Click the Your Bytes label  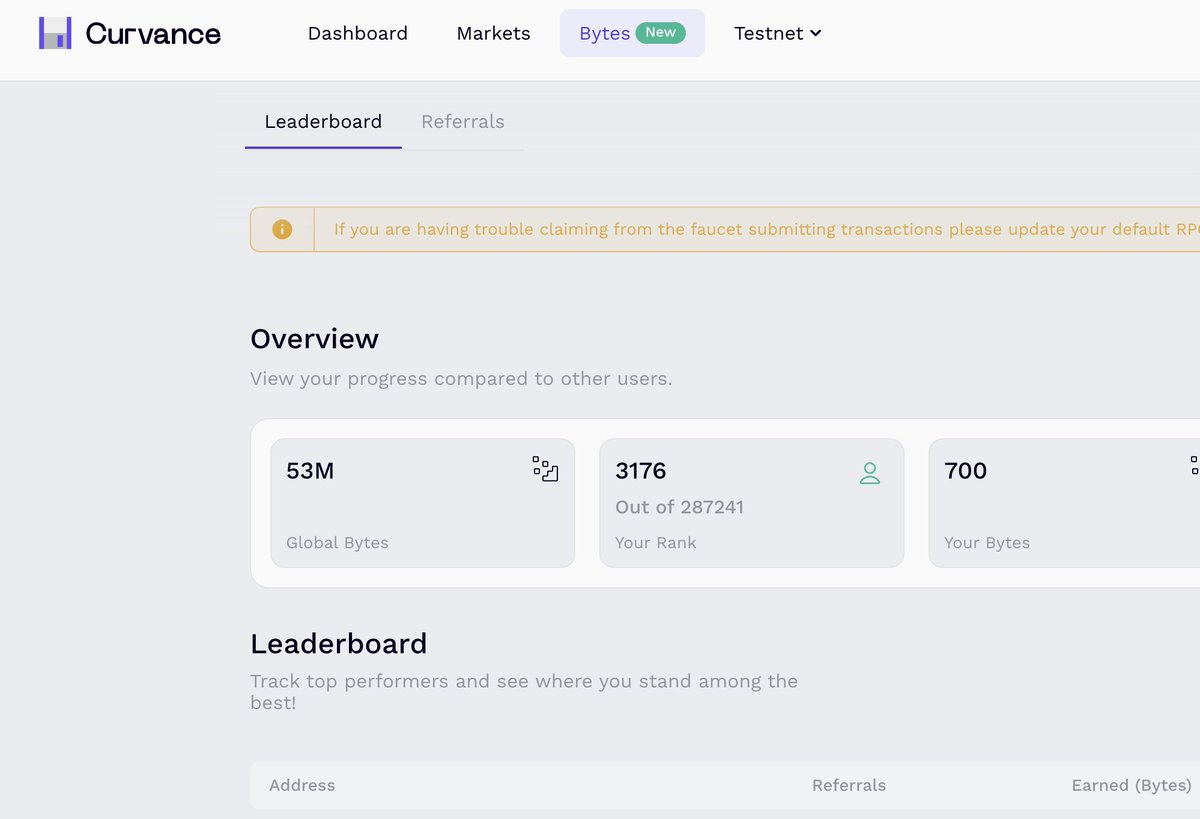pyautogui.click(x=987, y=543)
